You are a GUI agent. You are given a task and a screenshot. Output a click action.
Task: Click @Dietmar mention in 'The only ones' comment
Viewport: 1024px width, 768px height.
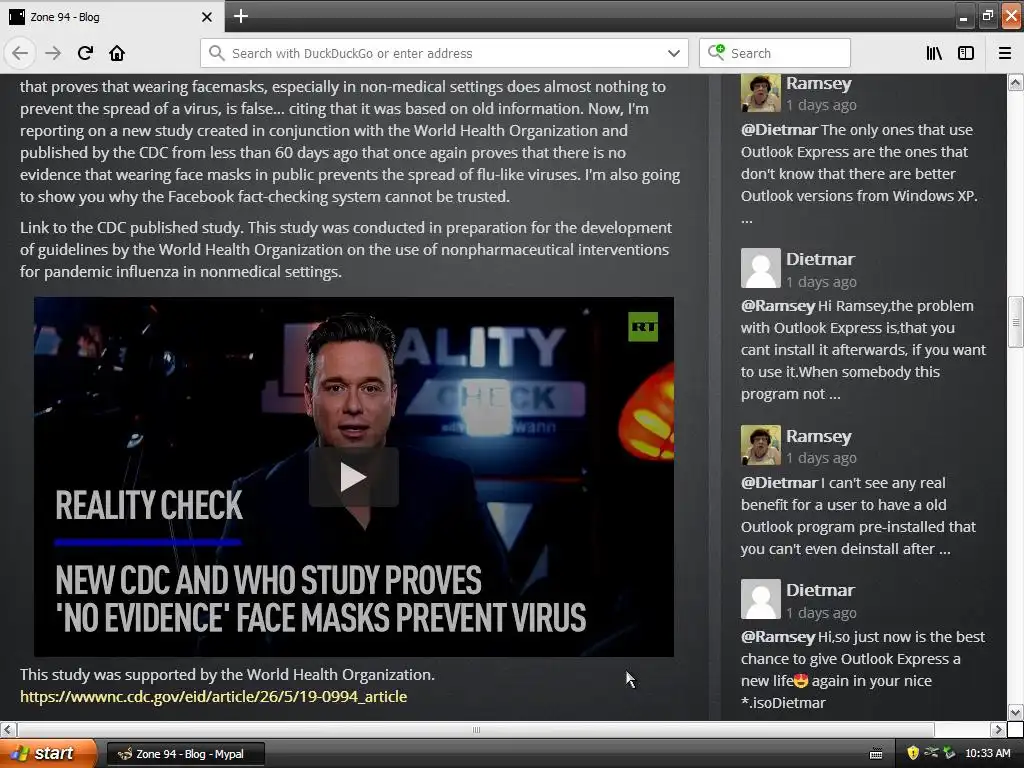[x=779, y=129]
